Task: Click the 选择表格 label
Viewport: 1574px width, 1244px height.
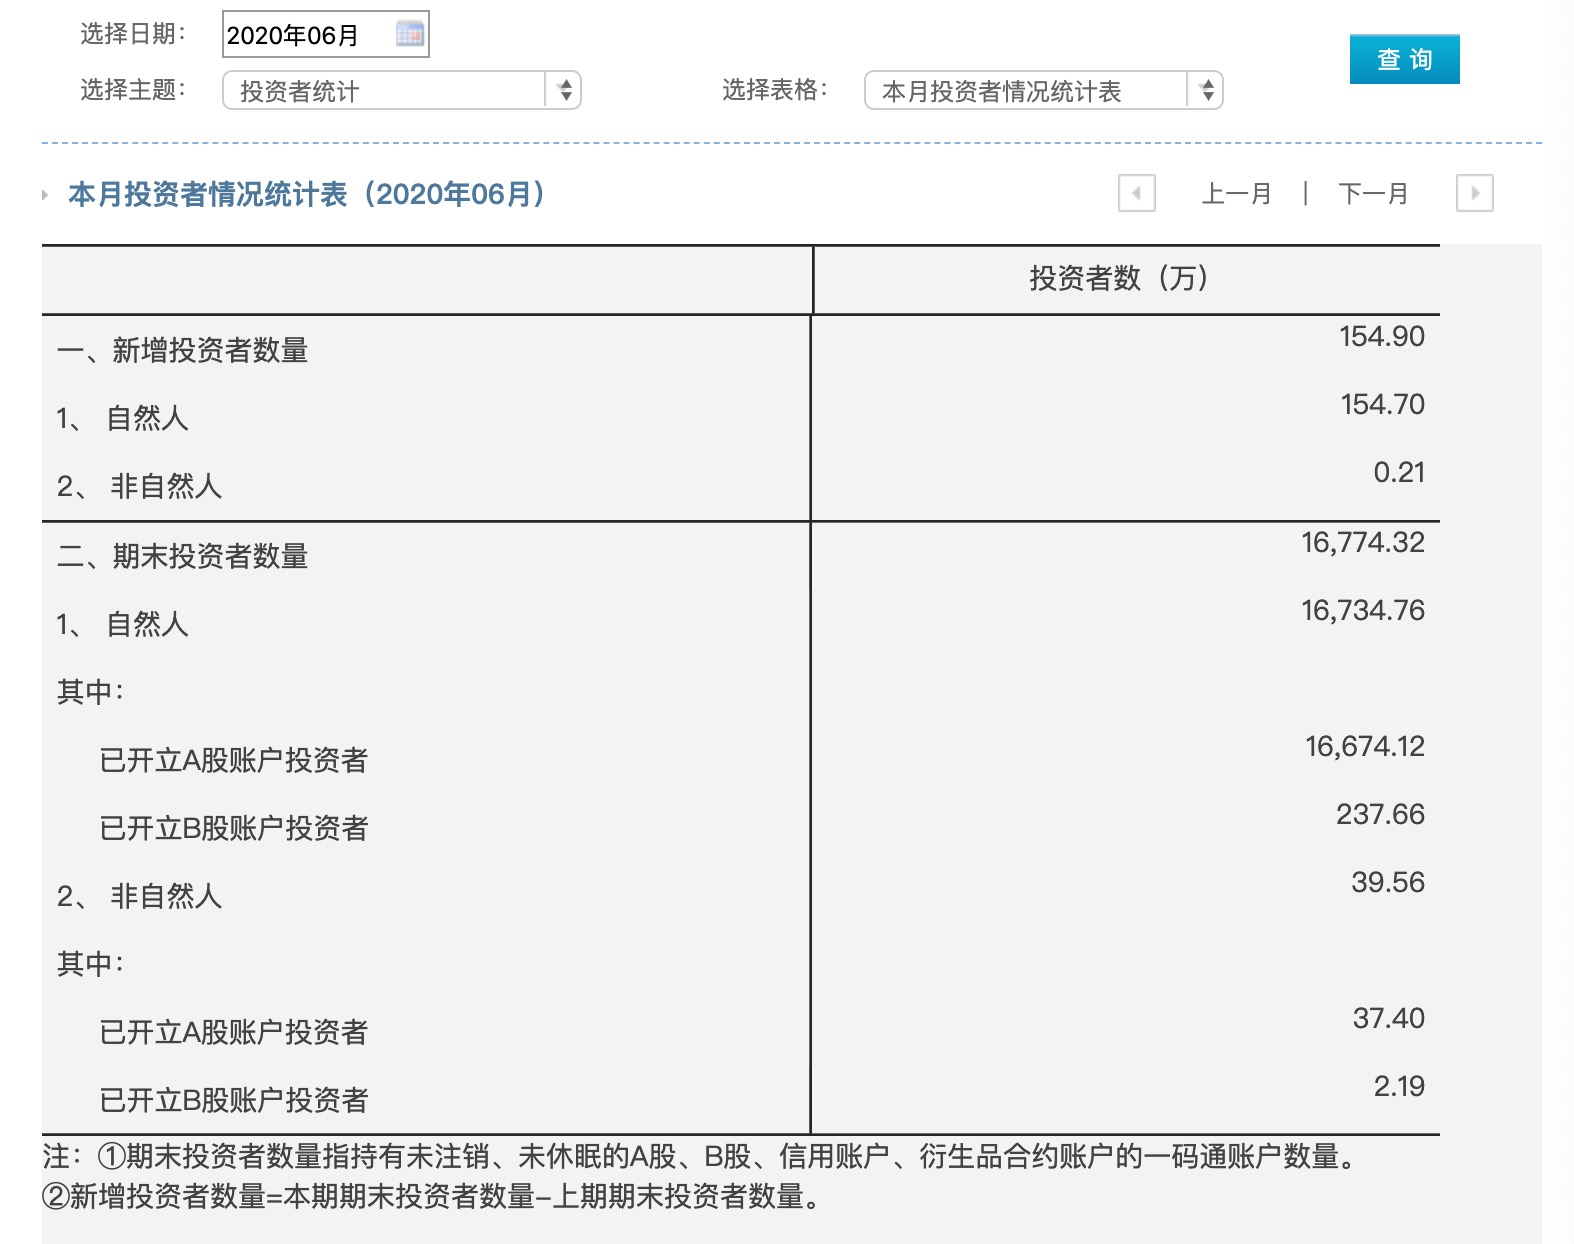Action: [775, 90]
